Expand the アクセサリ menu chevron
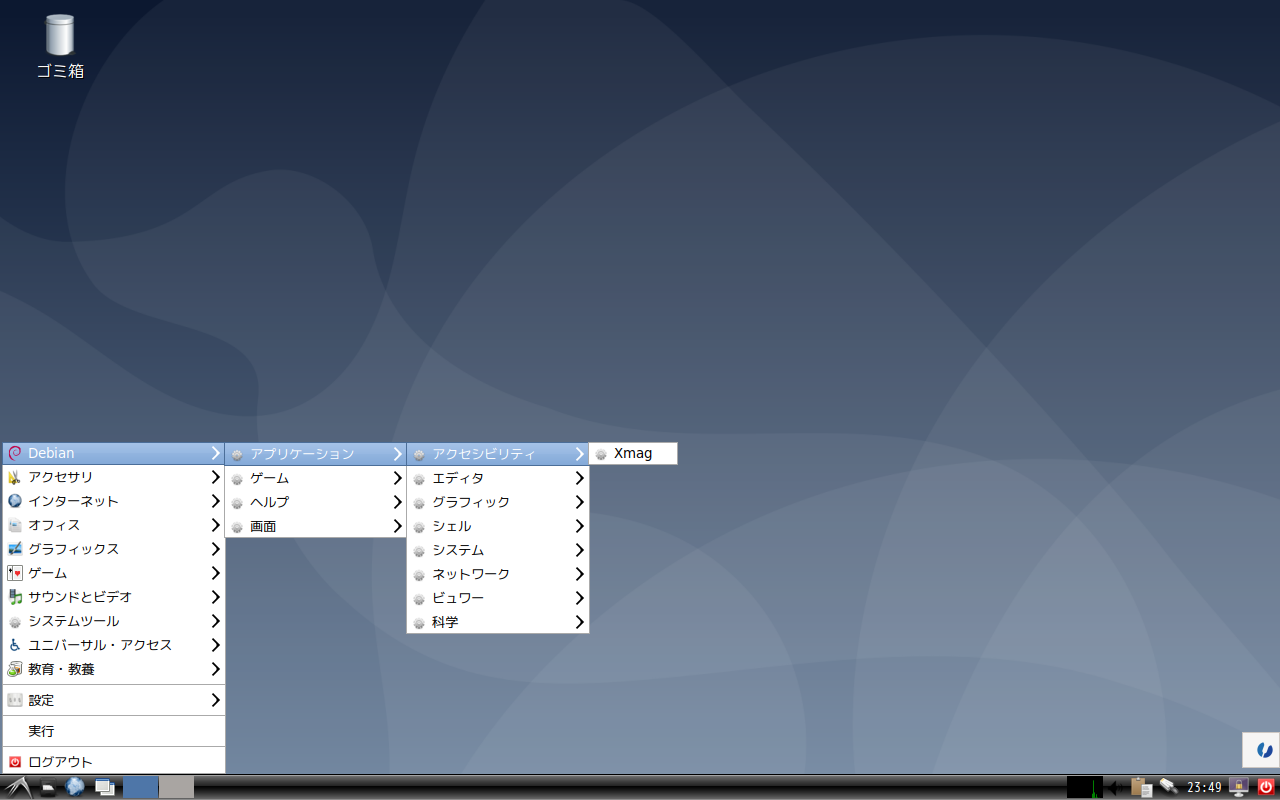 pyautogui.click(x=215, y=478)
